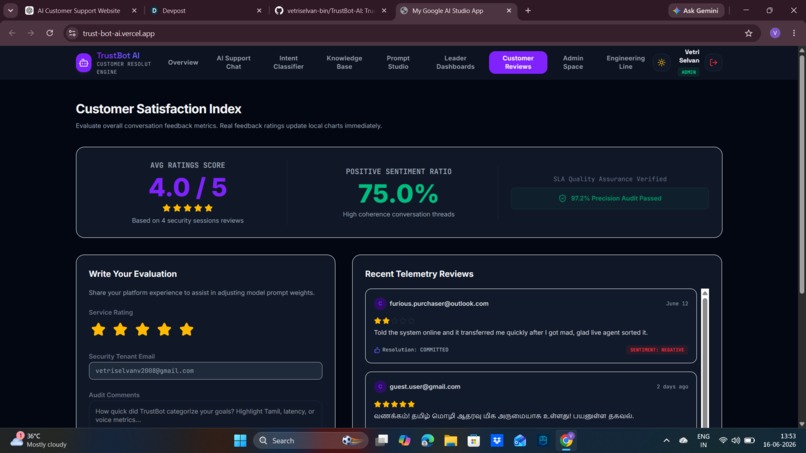Open the Copilot taskbar icon

(x=405, y=441)
